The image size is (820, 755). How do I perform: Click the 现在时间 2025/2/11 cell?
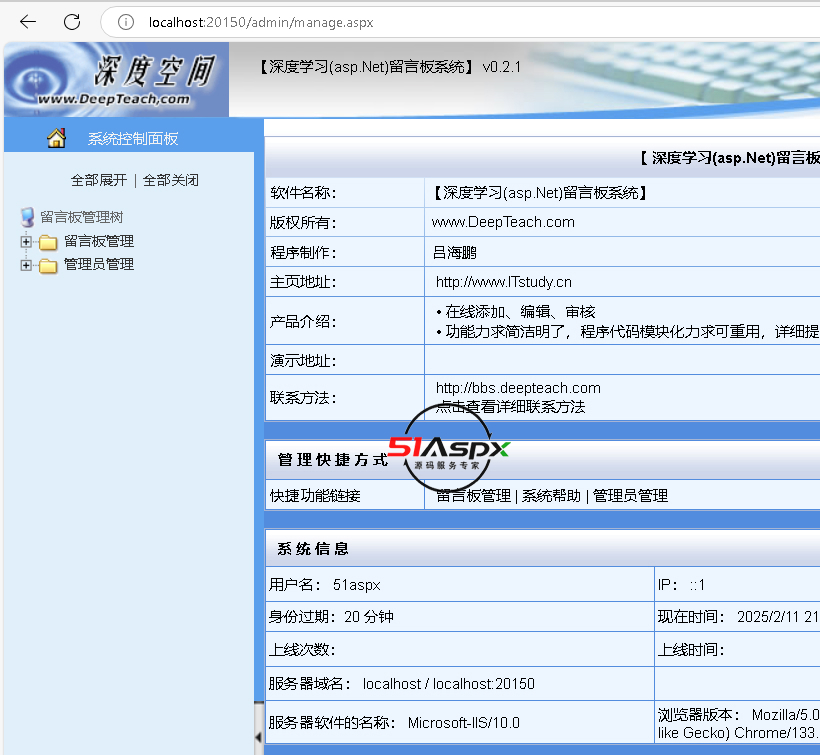coord(737,617)
